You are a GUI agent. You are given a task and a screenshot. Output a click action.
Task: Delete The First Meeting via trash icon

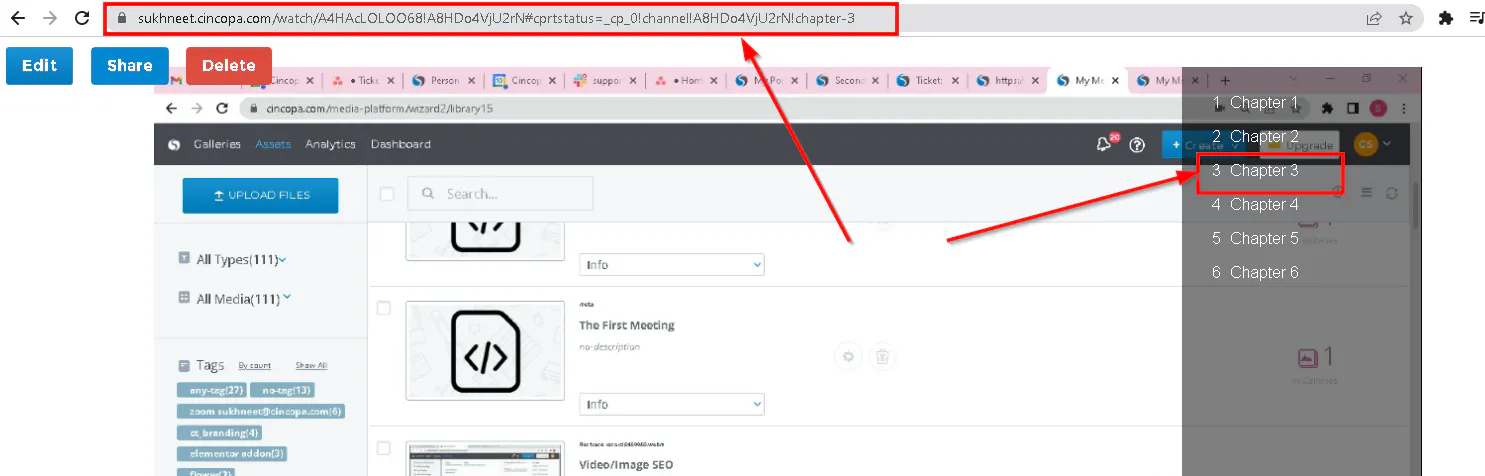click(x=881, y=356)
